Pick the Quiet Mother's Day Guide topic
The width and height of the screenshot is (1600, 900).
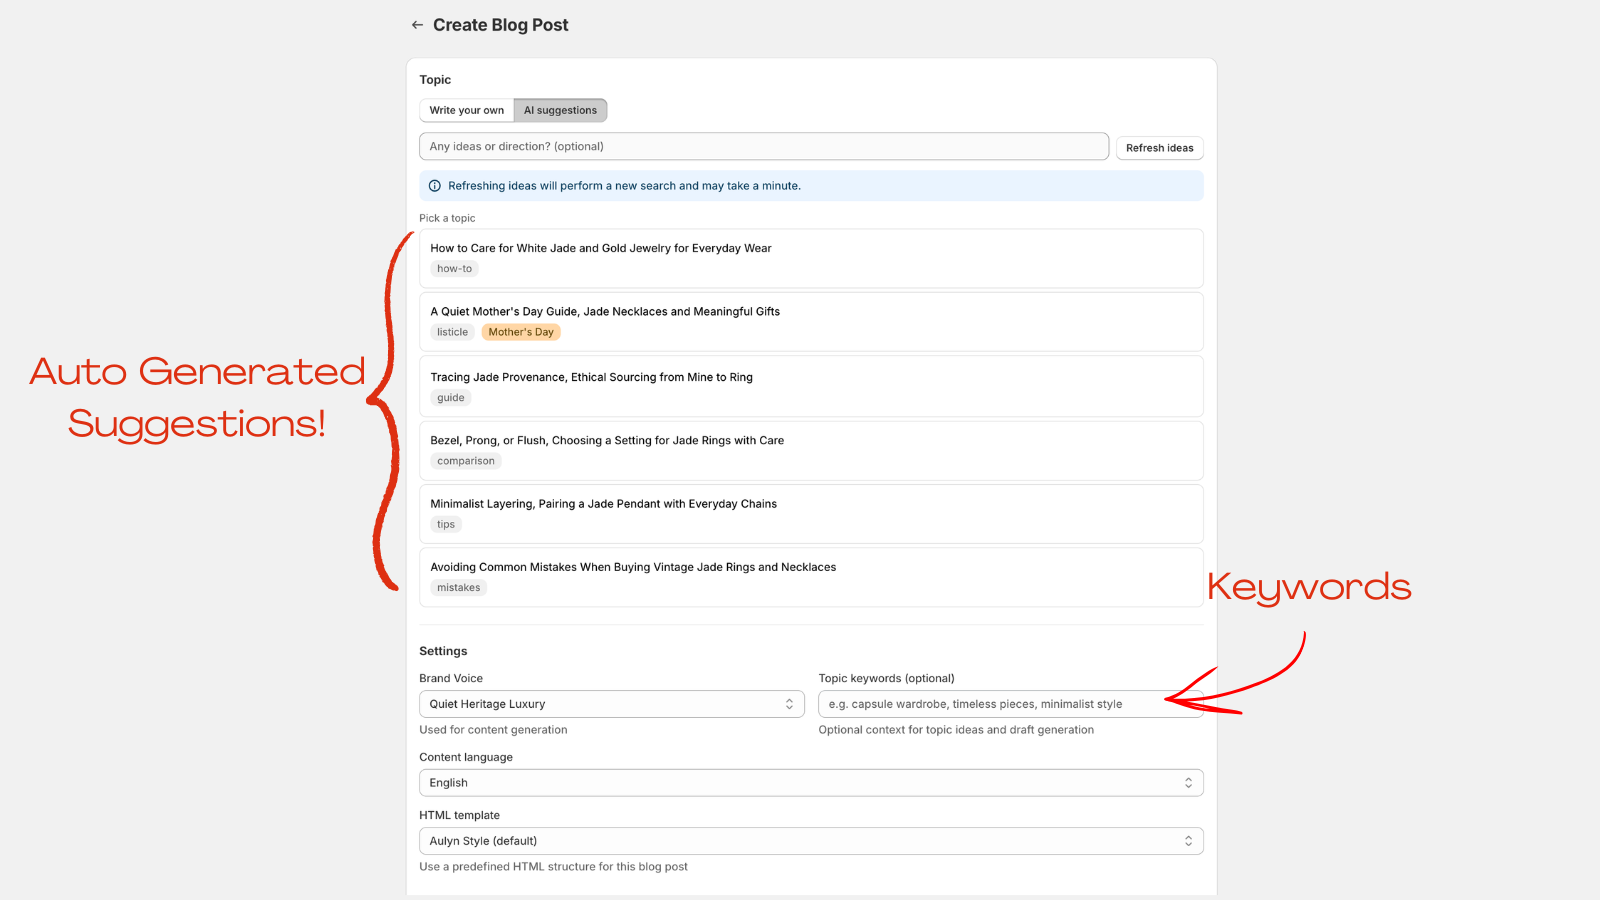pos(810,321)
